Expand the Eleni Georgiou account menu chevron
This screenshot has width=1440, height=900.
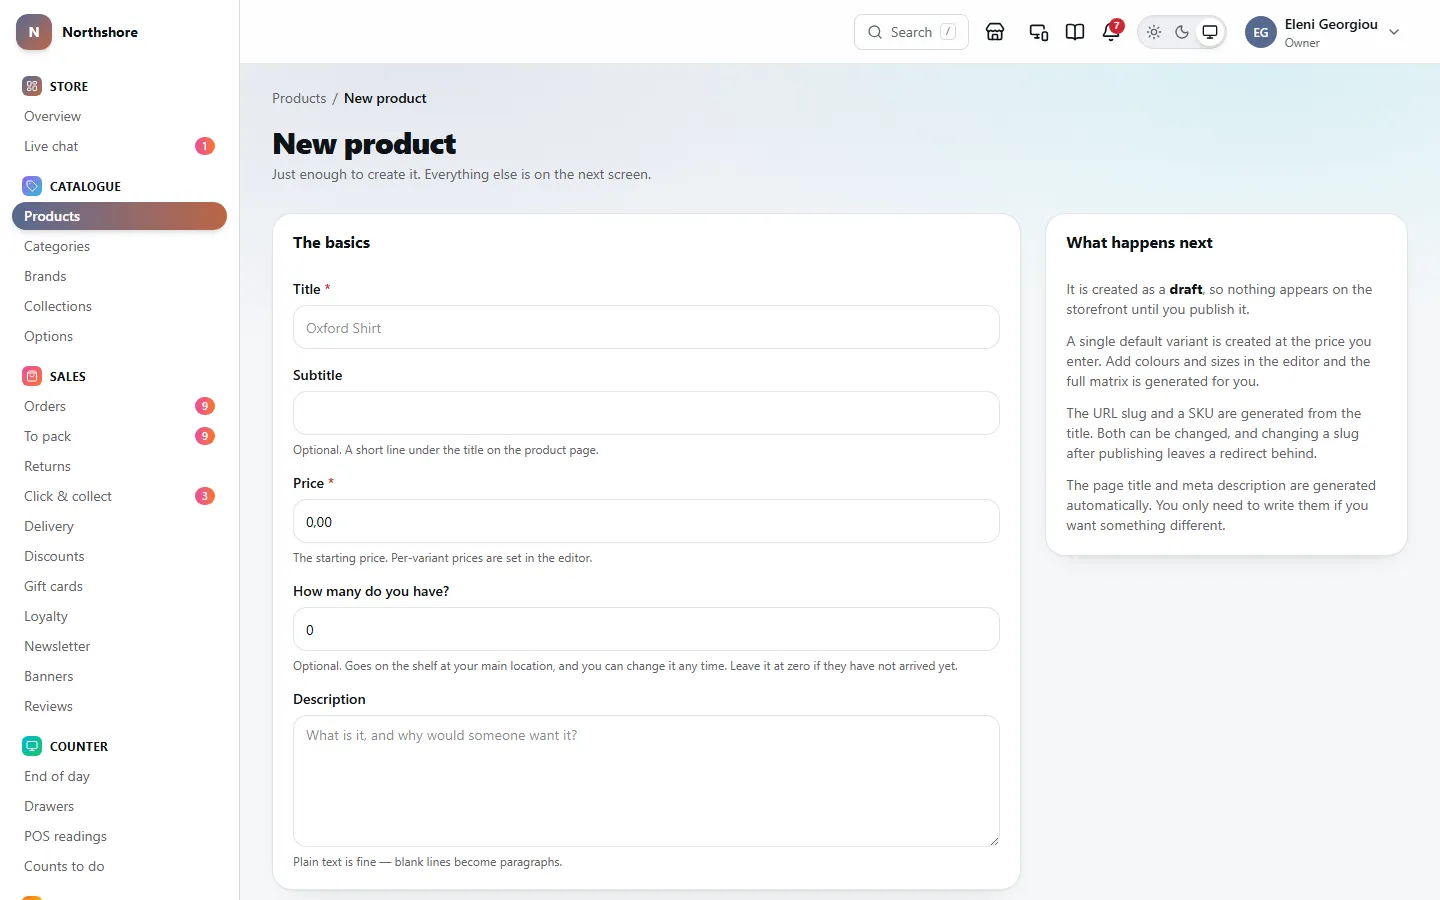[x=1394, y=32]
